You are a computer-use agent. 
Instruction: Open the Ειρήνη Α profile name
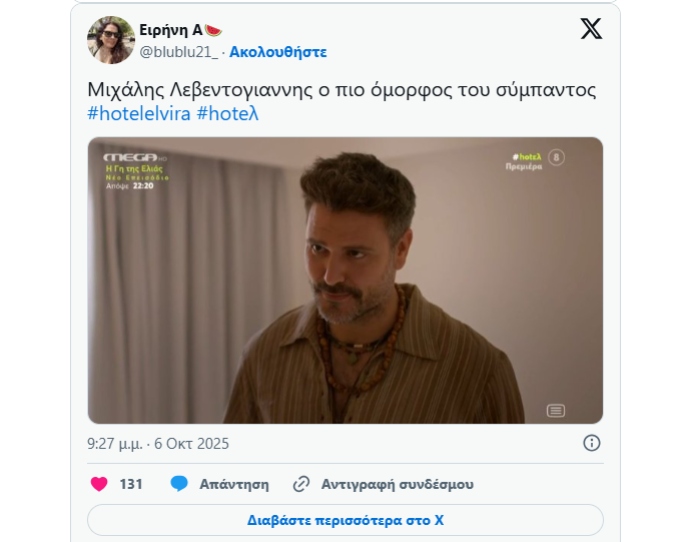pyautogui.click(x=171, y=30)
